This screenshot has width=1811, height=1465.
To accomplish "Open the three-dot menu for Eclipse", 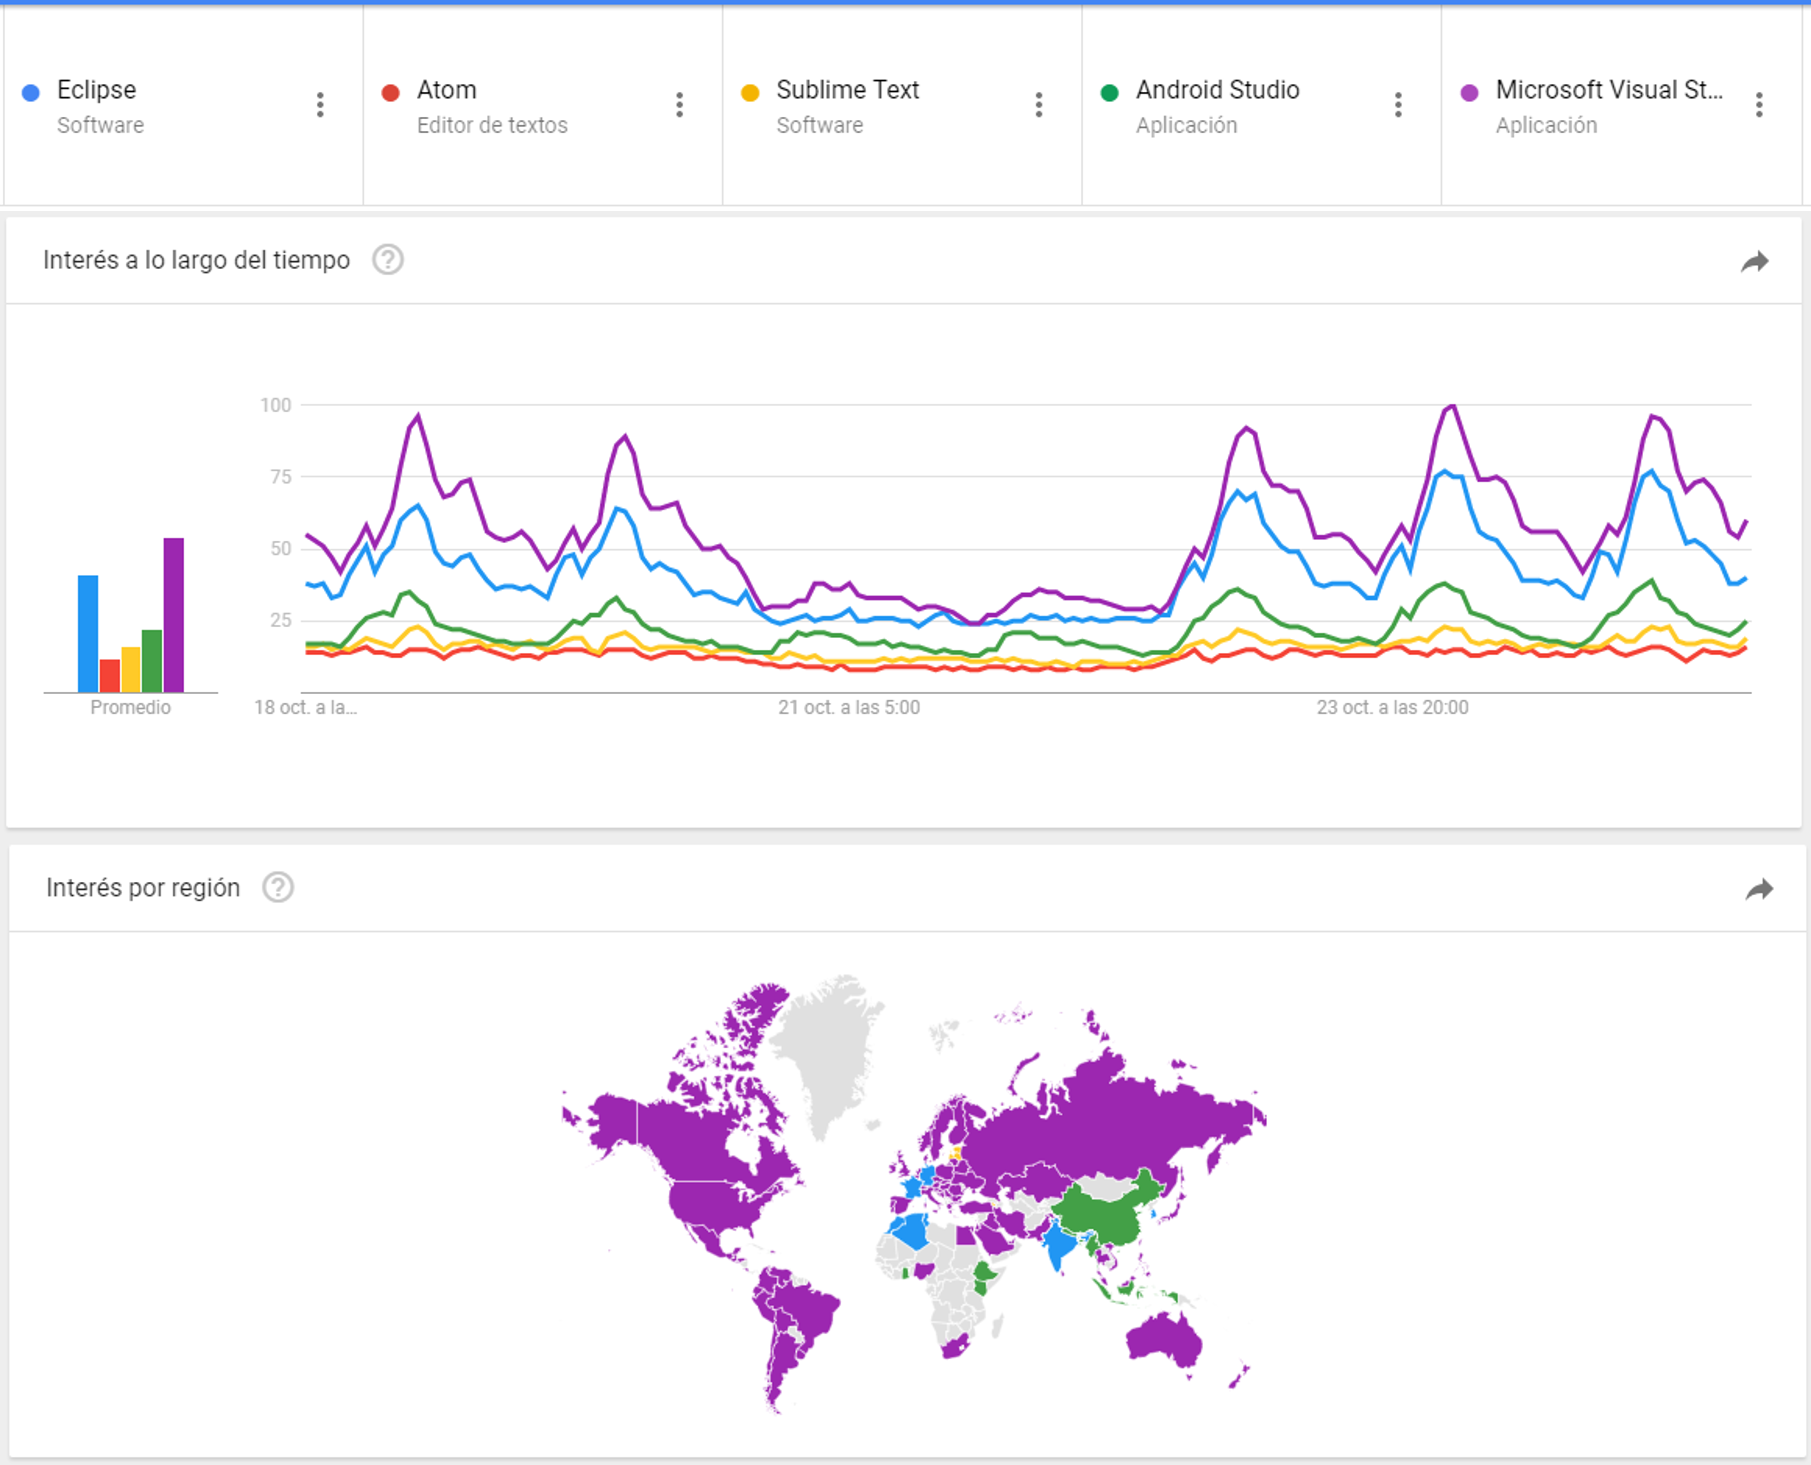I will (320, 105).
